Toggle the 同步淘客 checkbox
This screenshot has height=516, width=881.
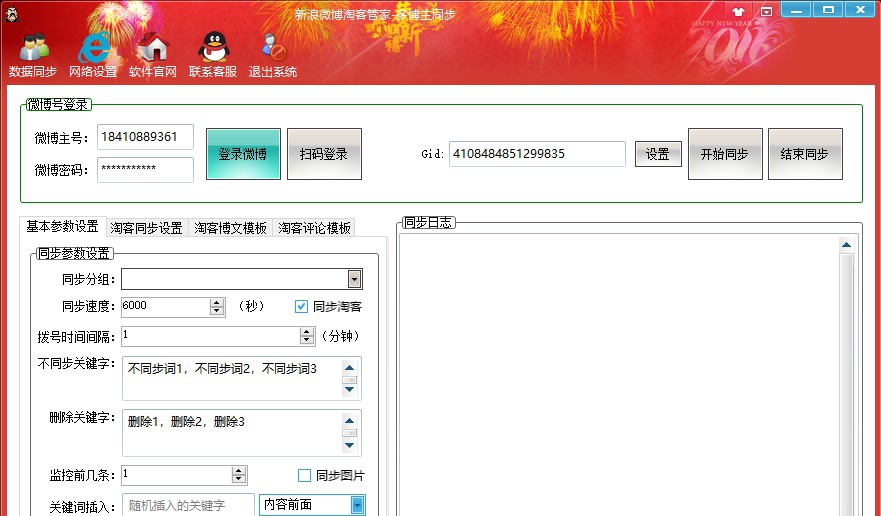tap(301, 306)
